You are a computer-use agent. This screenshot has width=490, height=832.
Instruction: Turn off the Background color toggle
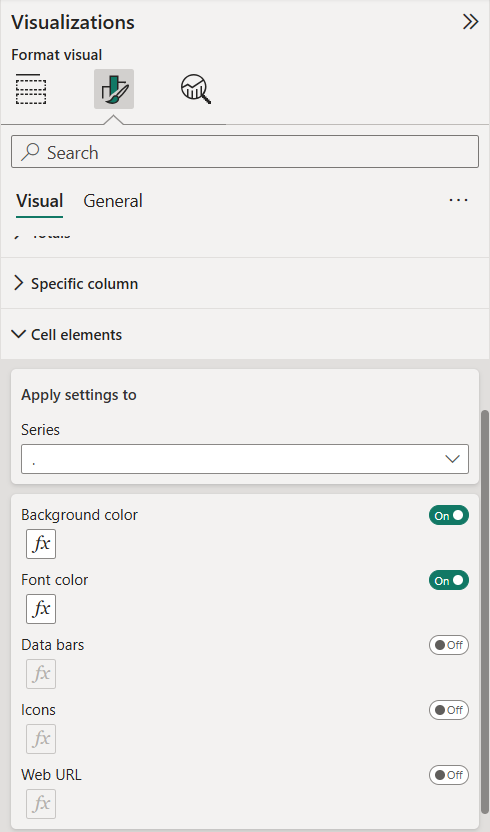coord(449,515)
